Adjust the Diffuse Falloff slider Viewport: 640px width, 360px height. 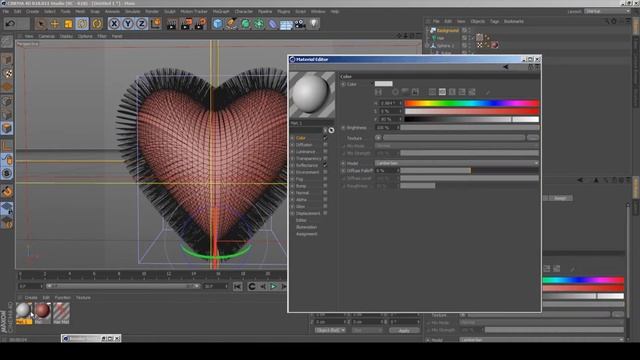point(469,171)
